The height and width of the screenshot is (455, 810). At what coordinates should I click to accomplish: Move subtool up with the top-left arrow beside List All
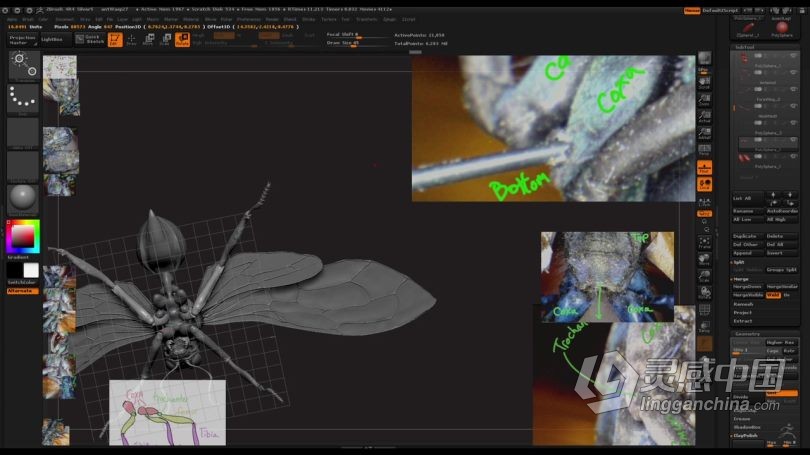(x=773, y=195)
